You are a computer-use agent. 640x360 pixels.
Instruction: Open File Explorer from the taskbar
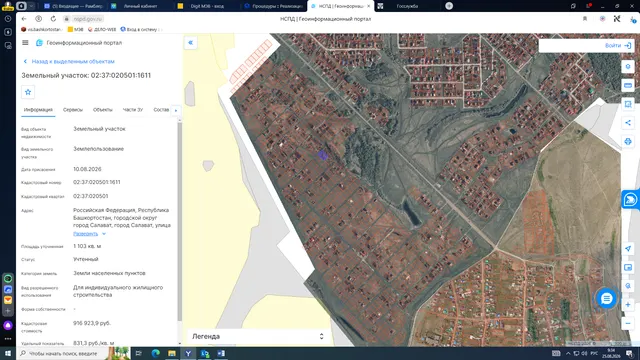172,353
